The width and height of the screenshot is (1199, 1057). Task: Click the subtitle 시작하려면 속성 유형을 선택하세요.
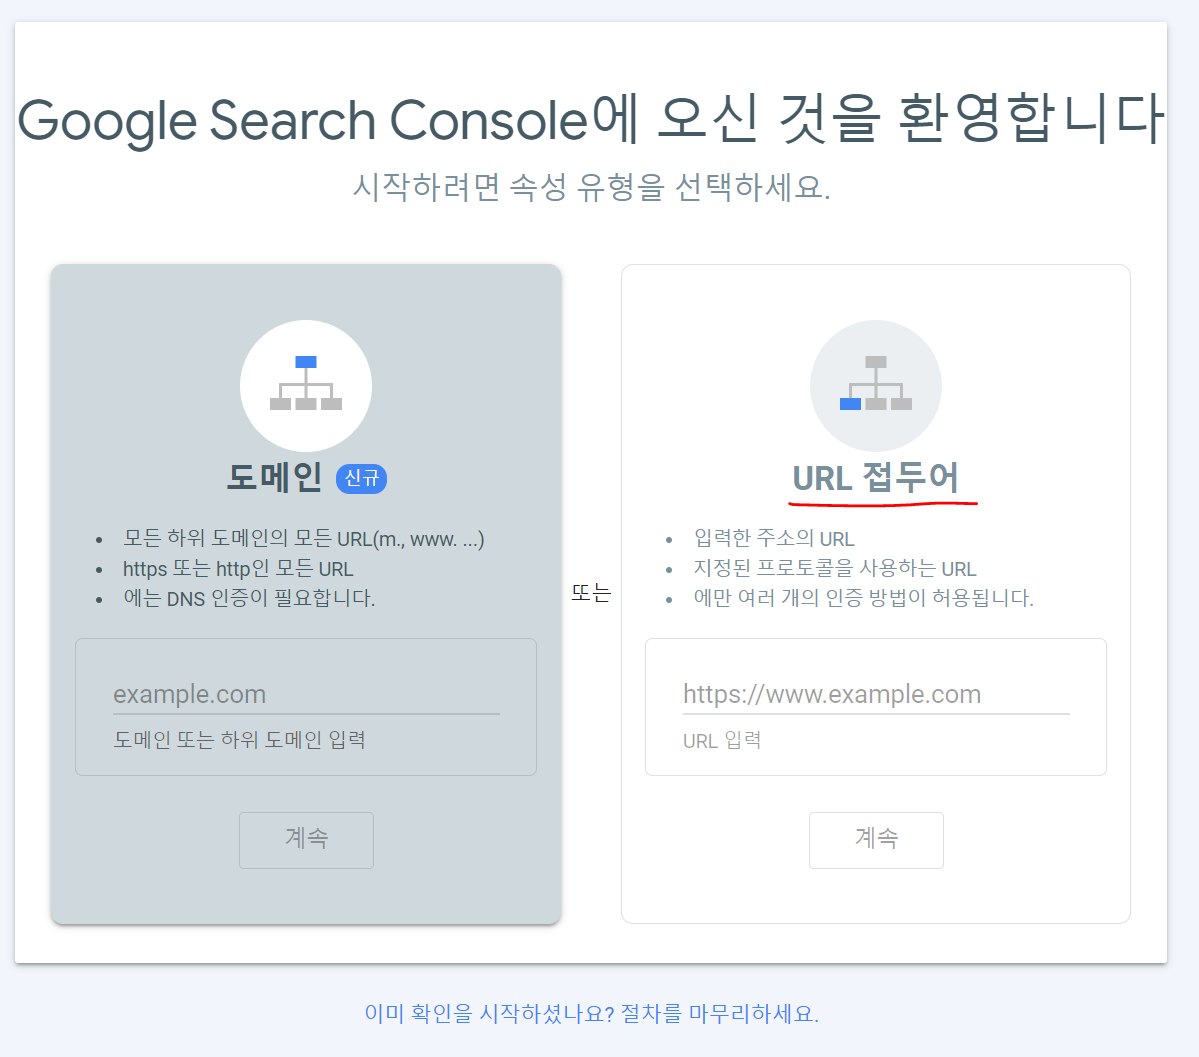coord(591,187)
